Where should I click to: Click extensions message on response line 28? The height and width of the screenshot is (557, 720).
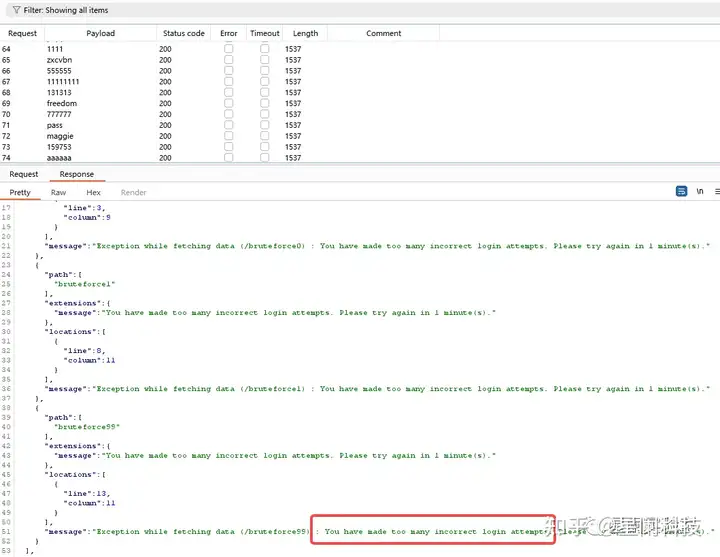pos(275,312)
